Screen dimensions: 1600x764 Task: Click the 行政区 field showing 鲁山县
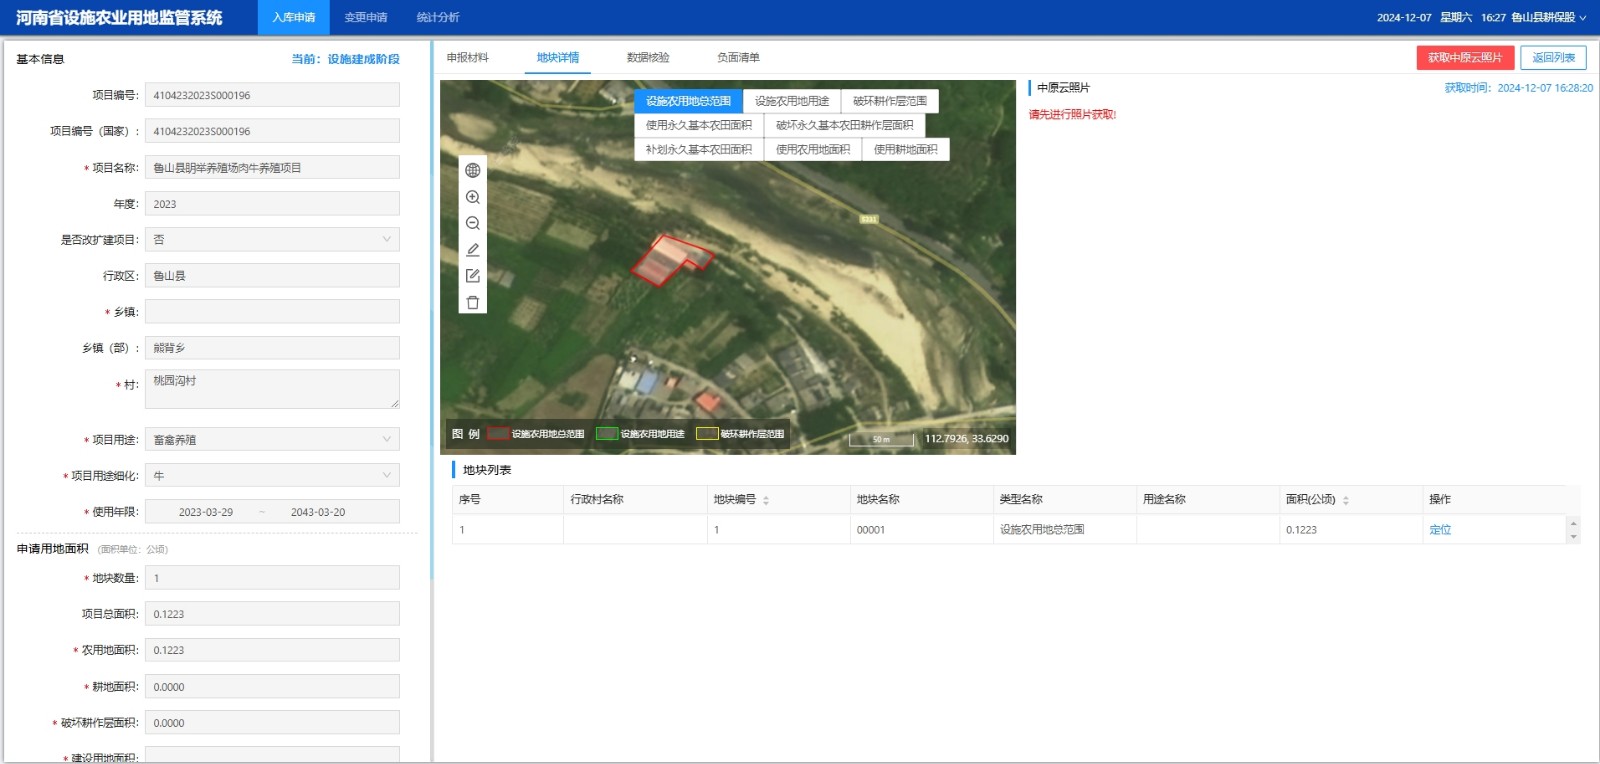pyautogui.click(x=272, y=276)
